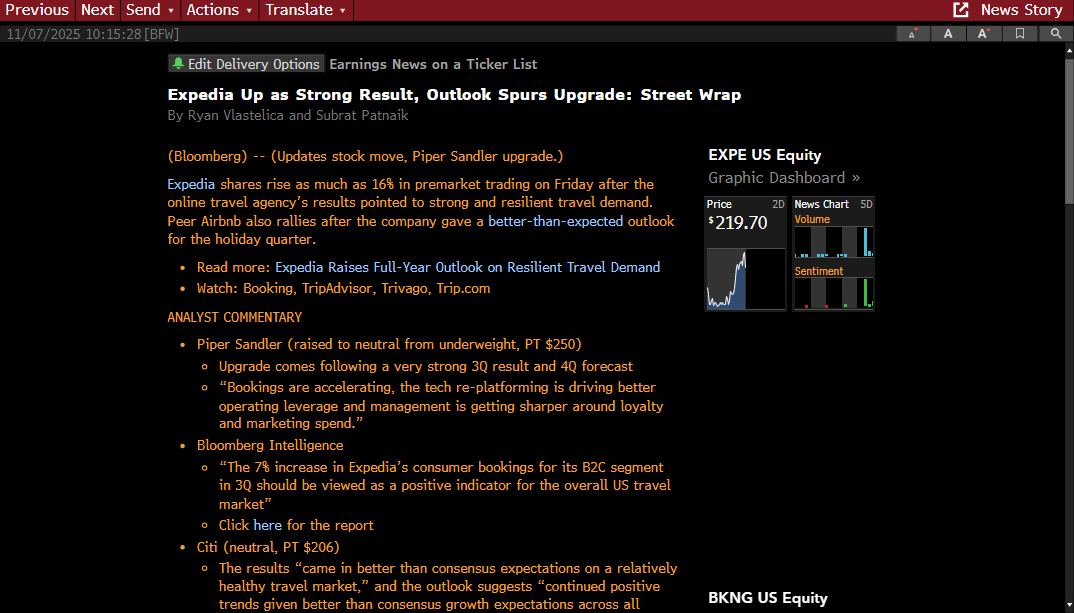This screenshot has height=613, width=1074.
Task: Click the EXPE US Equity heading
Action: click(764, 155)
